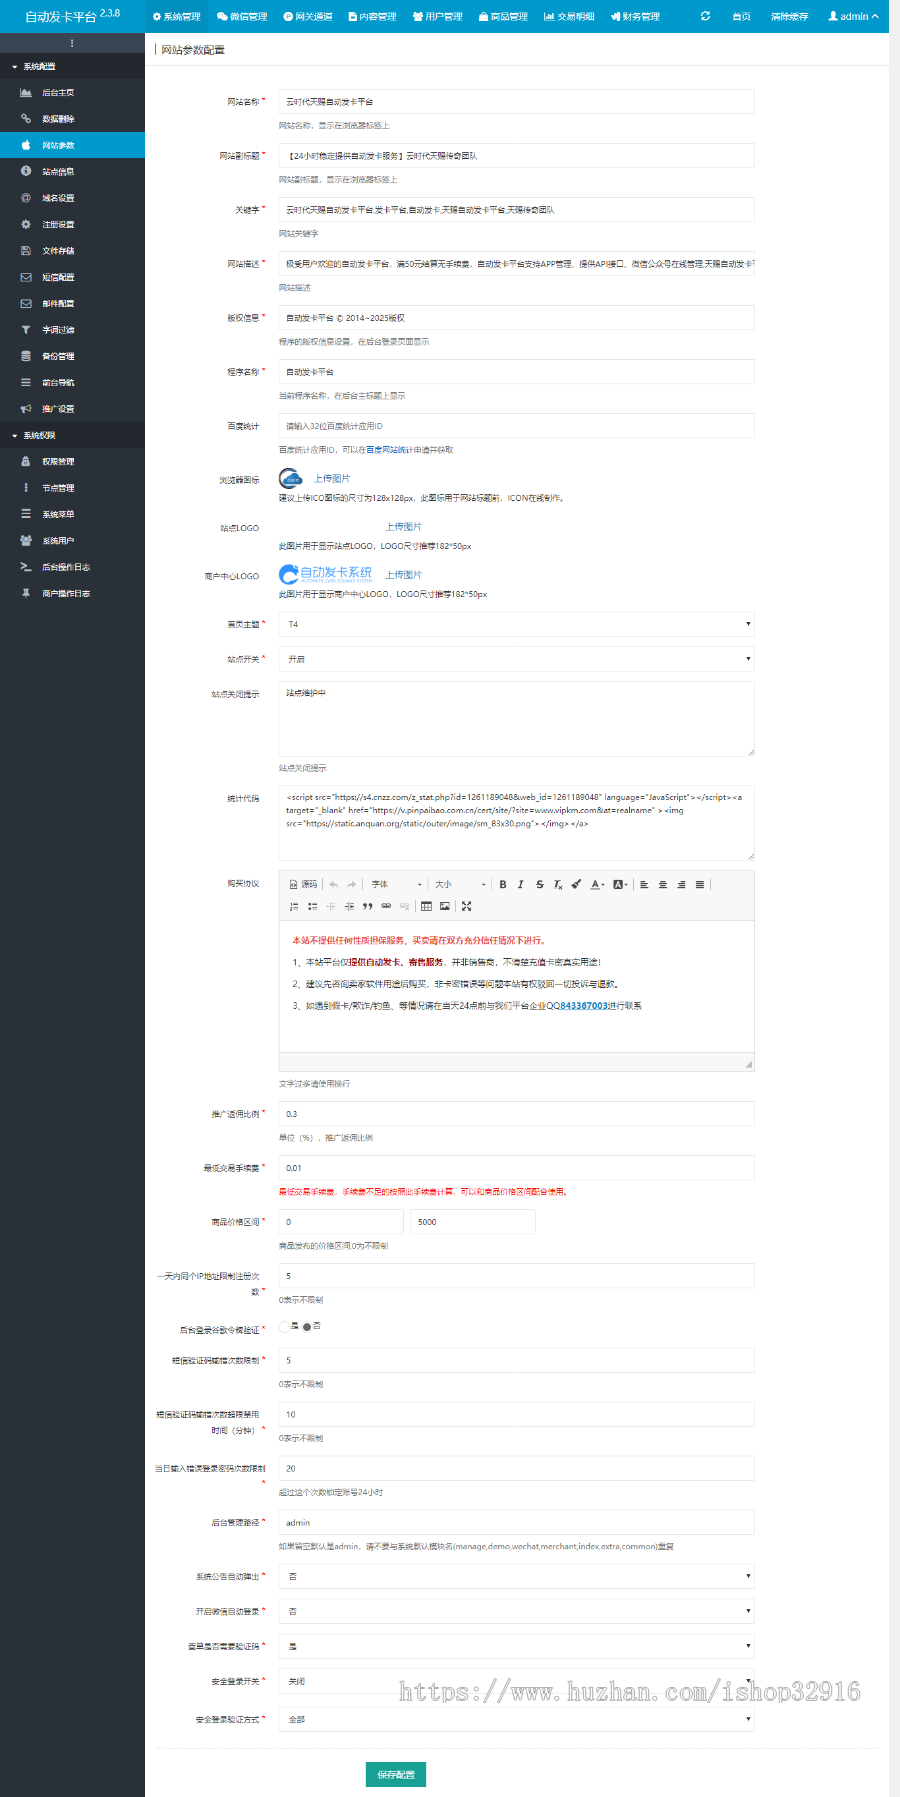Click the 保存配置 button
Viewport: 900px width, 1797px height.
tap(396, 1774)
